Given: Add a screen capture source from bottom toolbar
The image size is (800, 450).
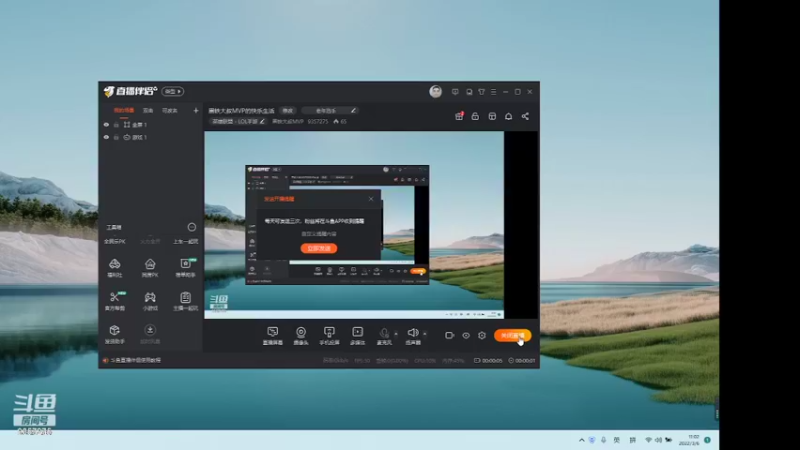Looking at the screenshot, I should (x=272, y=336).
